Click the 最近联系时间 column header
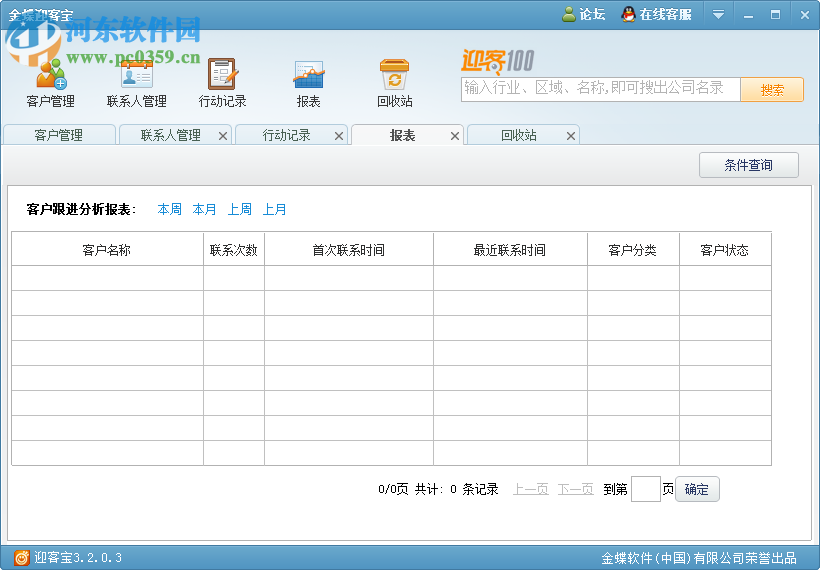 pyautogui.click(x=510, y=250)
